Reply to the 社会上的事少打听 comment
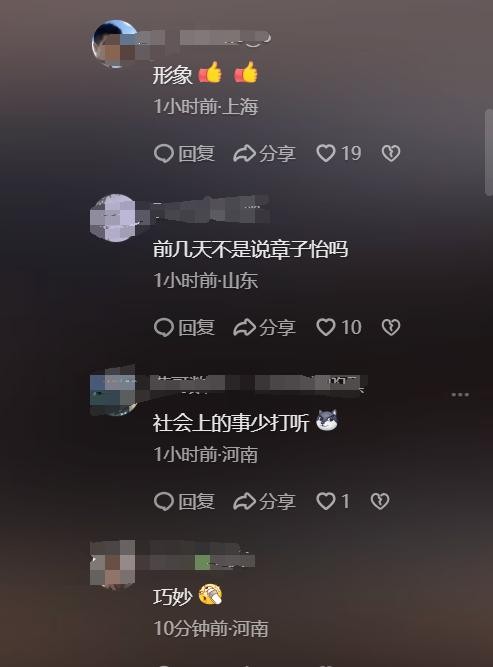The image size is (493, 667). click(x=184, y=501)
